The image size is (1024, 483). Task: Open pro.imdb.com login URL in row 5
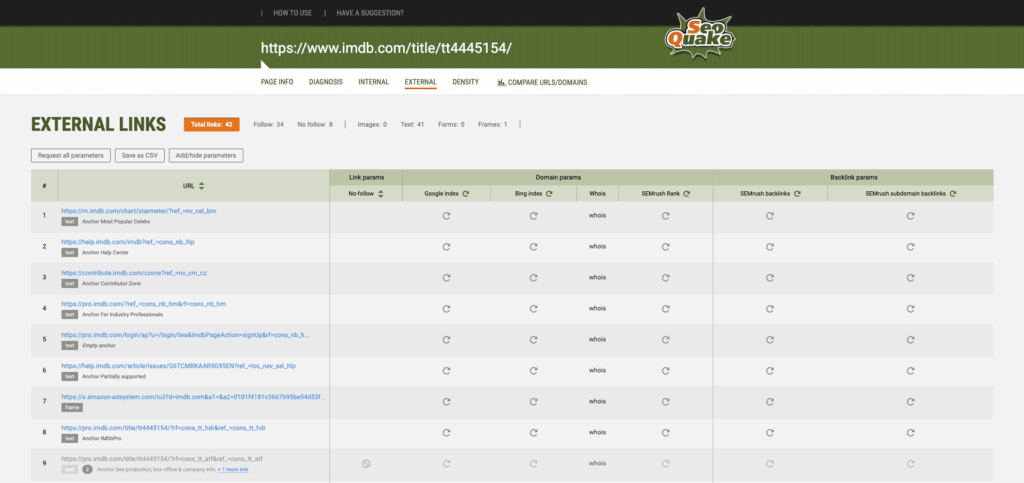[x=185, y=334]
